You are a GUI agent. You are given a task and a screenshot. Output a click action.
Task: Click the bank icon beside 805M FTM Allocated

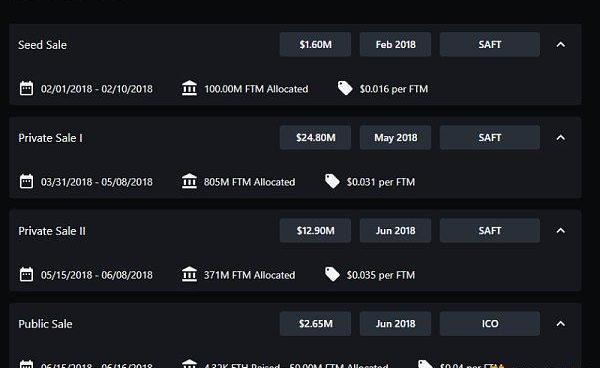coord(189,181)
